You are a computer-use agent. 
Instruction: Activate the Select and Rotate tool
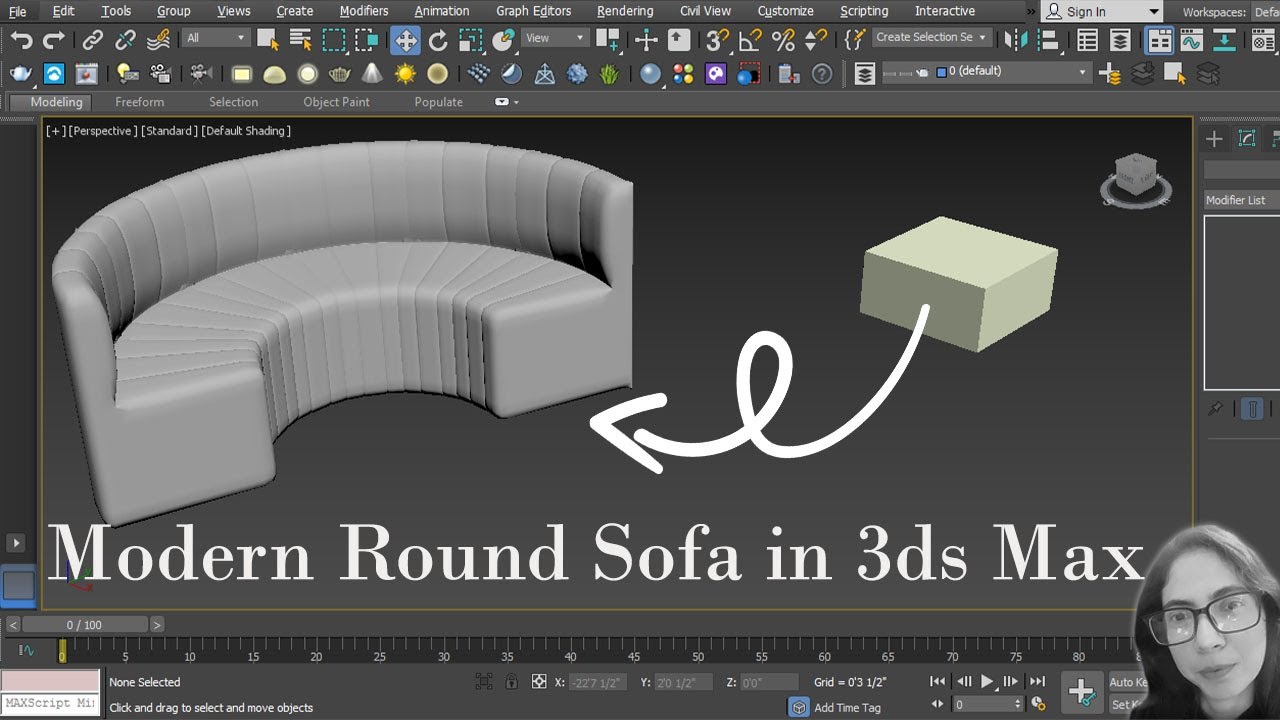(438, 40)
